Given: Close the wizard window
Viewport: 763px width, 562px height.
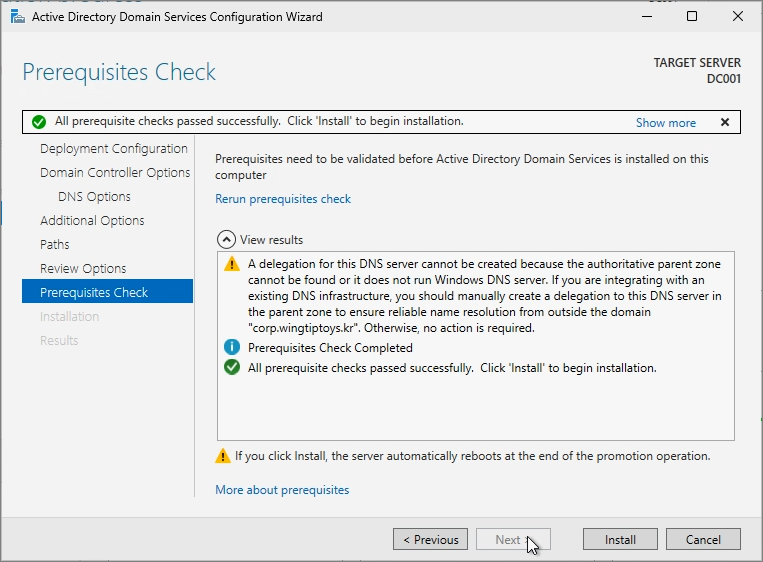Looking at the screenshot, I should point(738,17).
